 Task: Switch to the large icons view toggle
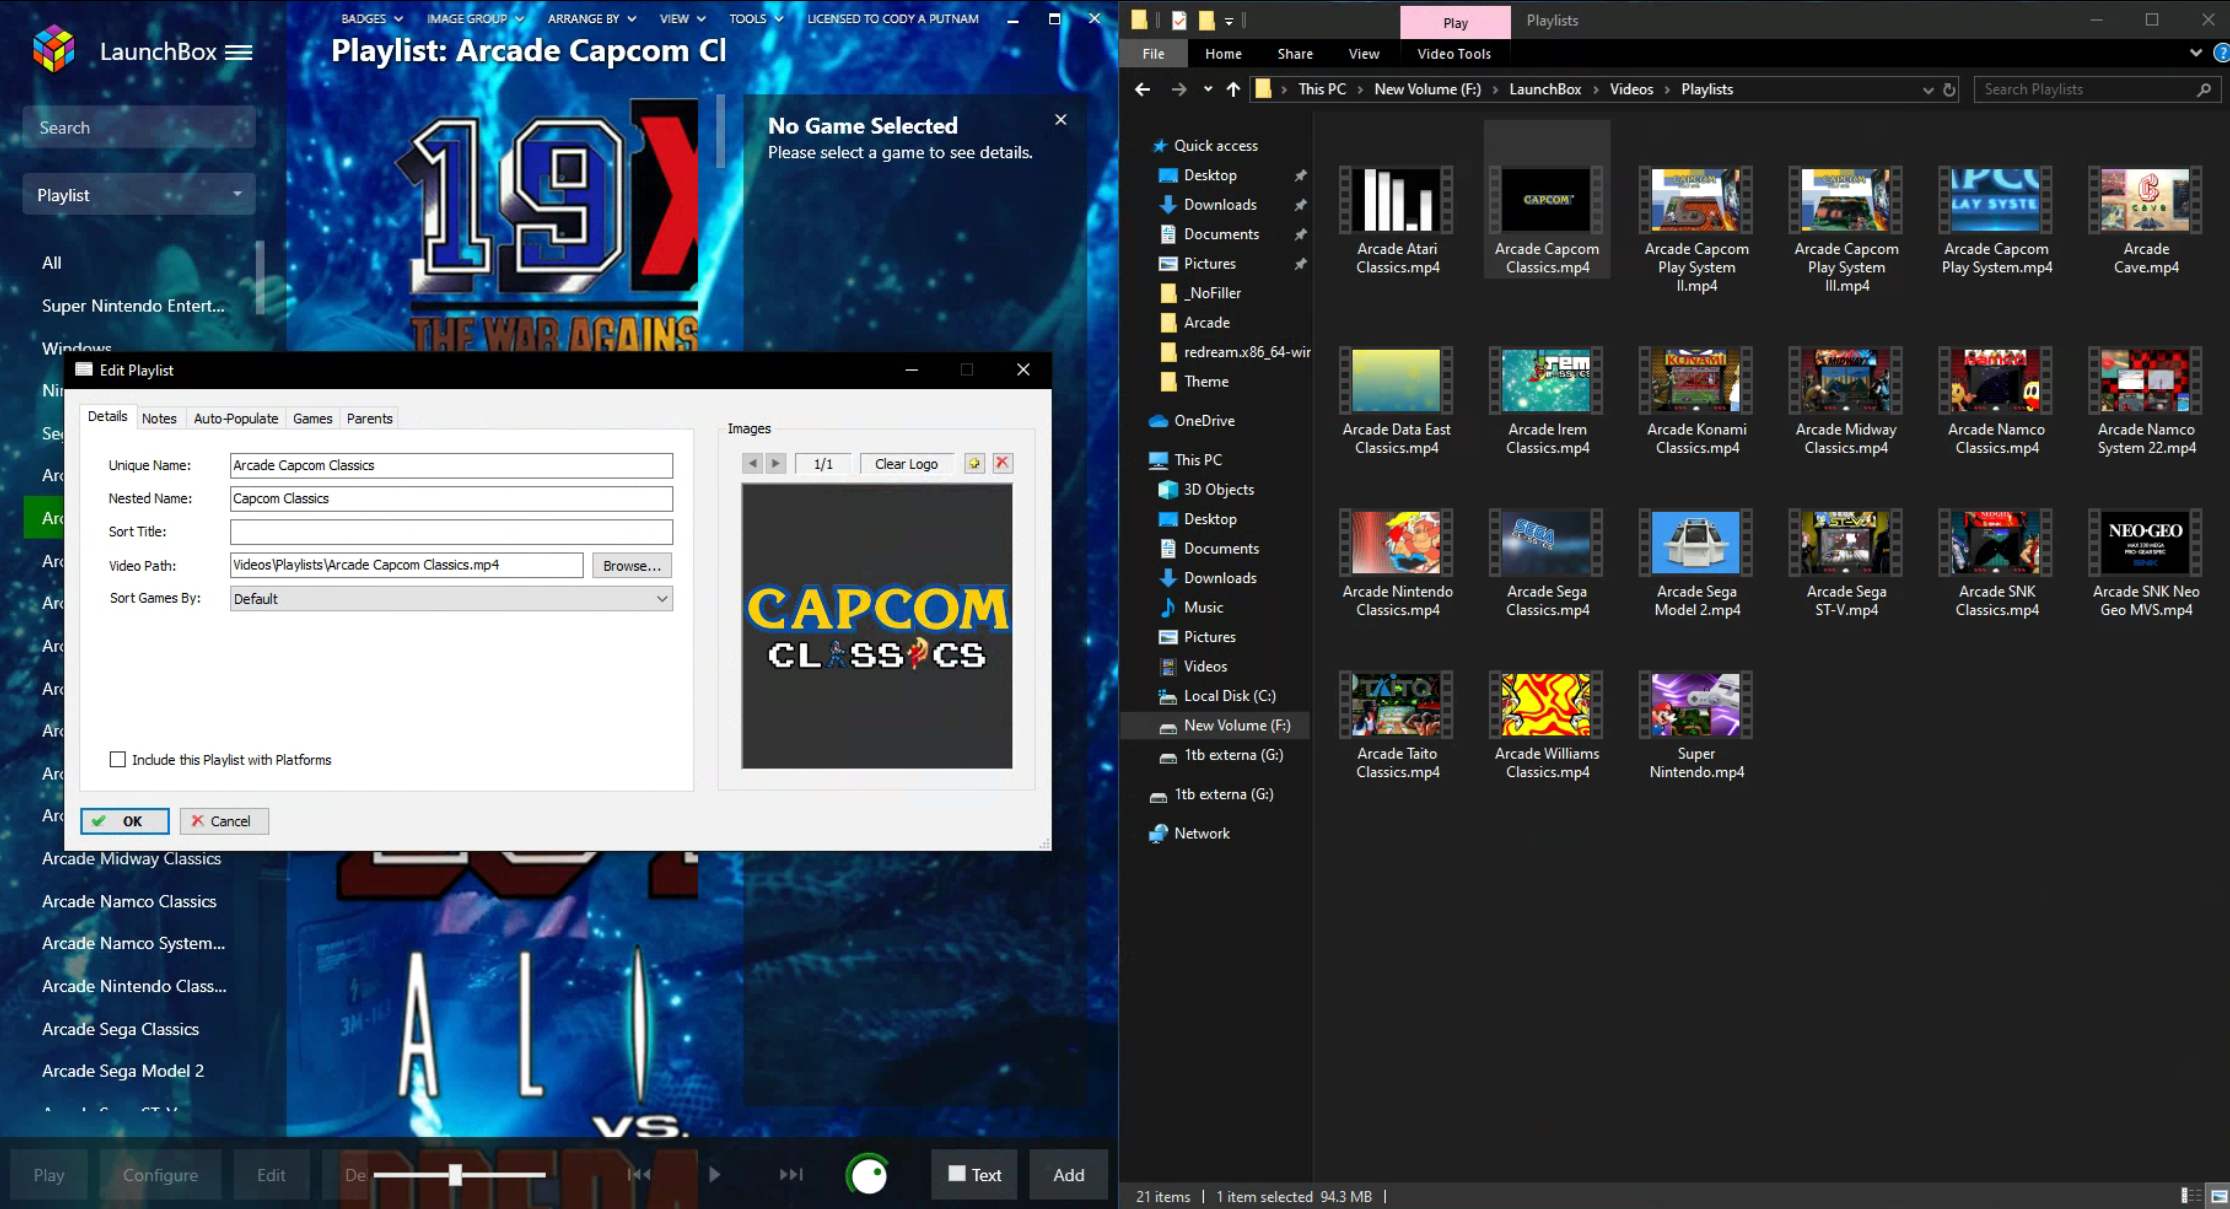[2218, 1196]
